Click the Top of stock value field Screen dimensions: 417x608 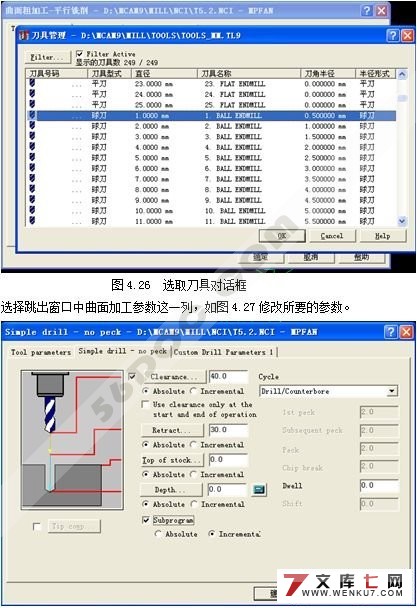(x=228, y=460)
